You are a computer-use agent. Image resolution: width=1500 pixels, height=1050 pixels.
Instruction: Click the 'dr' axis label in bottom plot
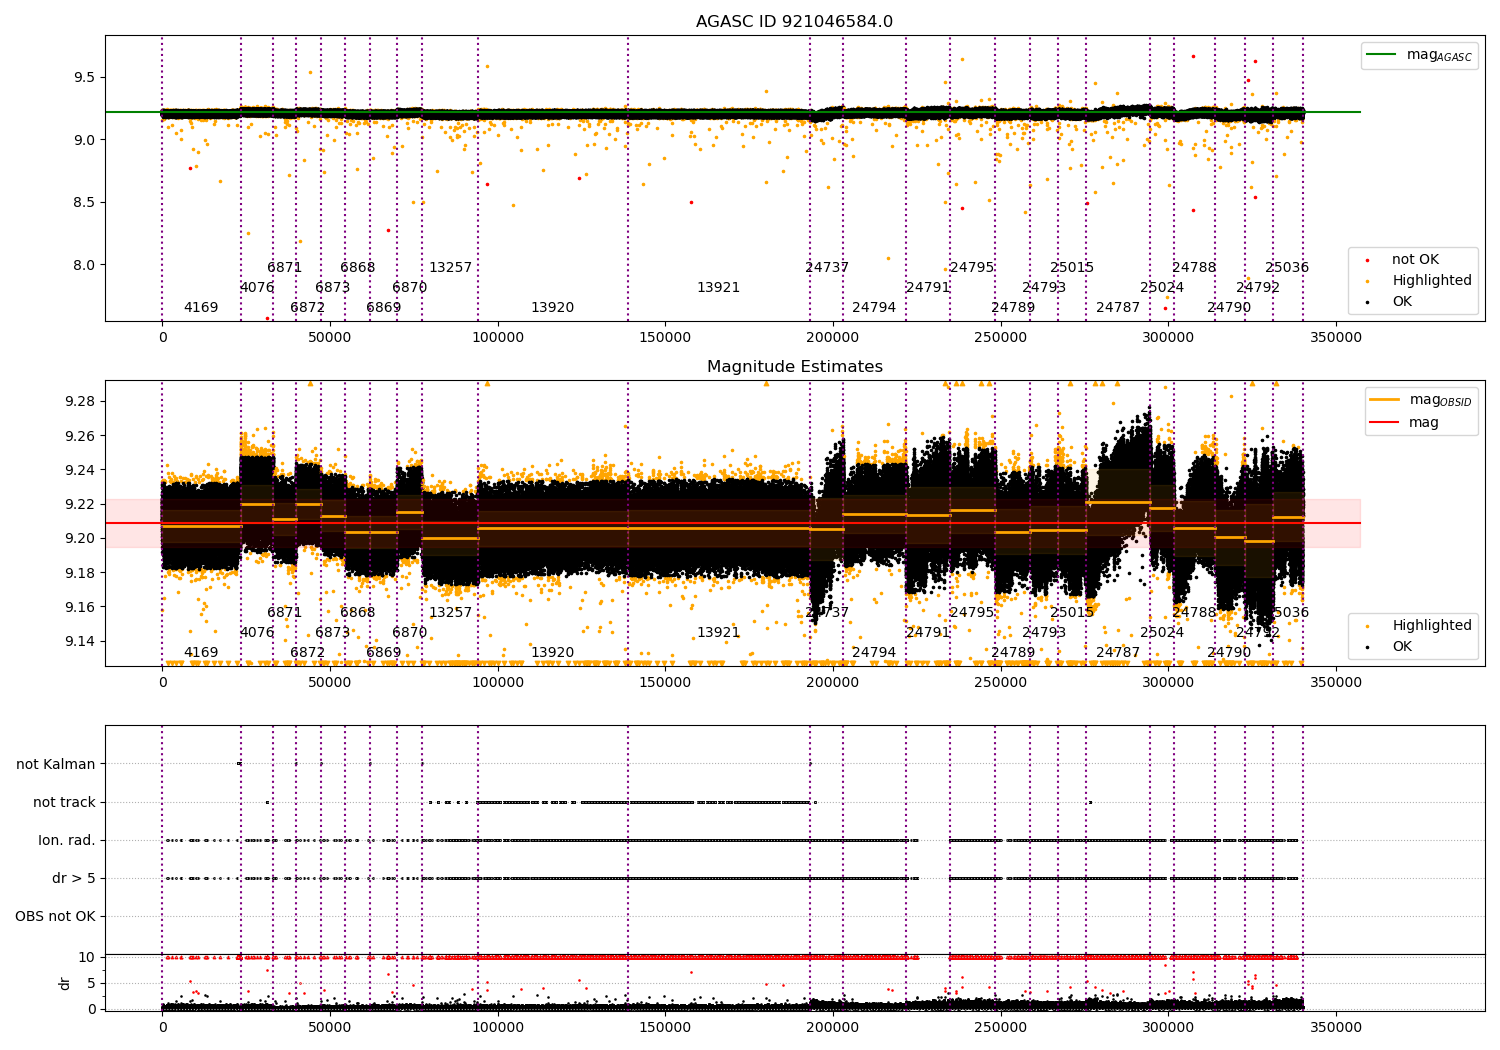(64, 983)
